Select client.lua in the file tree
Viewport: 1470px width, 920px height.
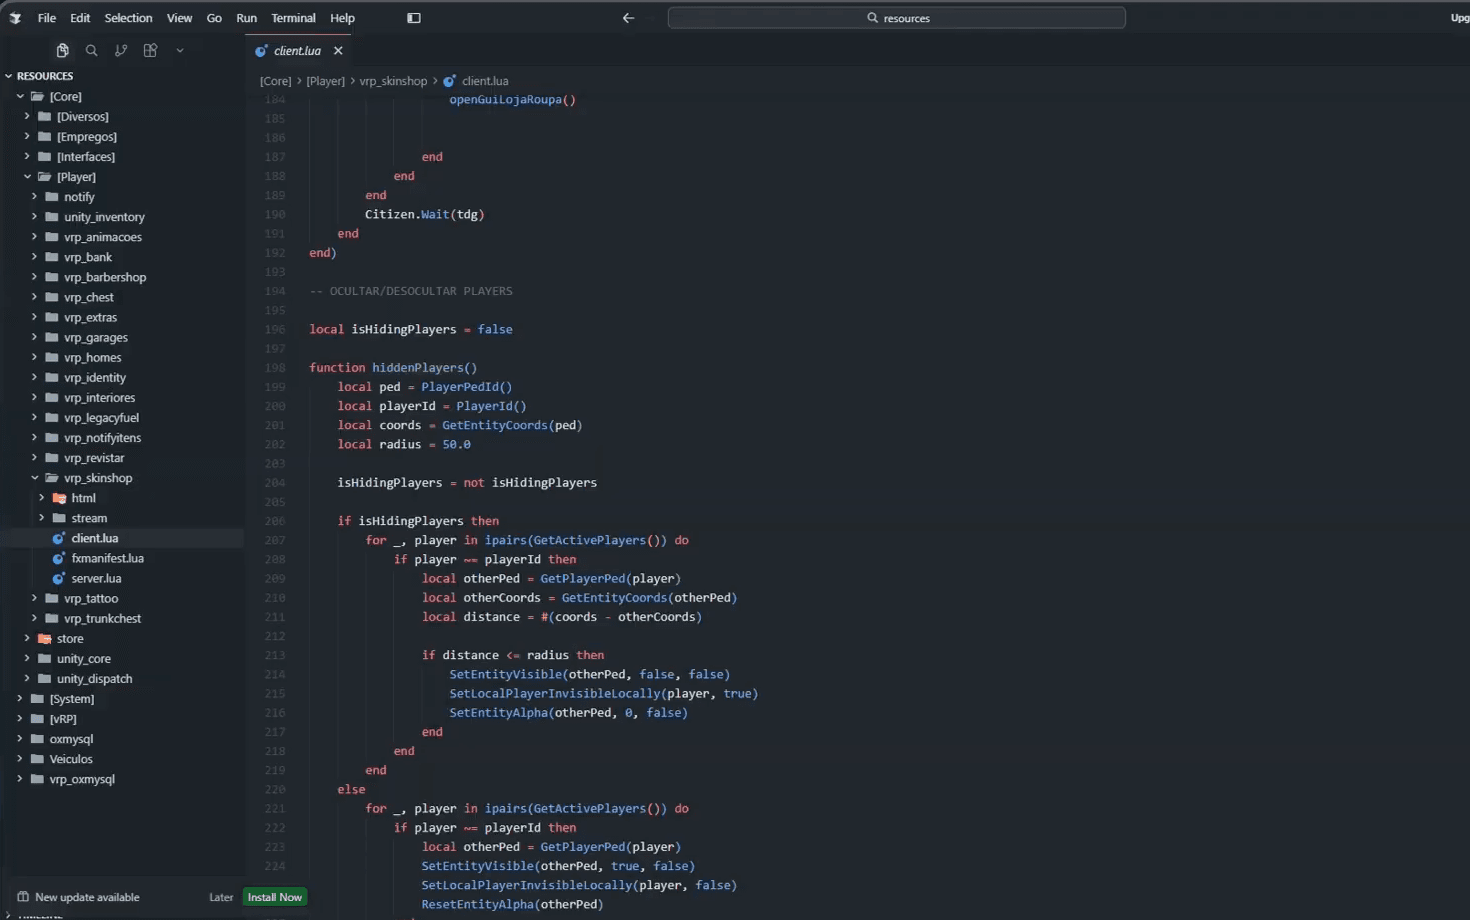122,538
